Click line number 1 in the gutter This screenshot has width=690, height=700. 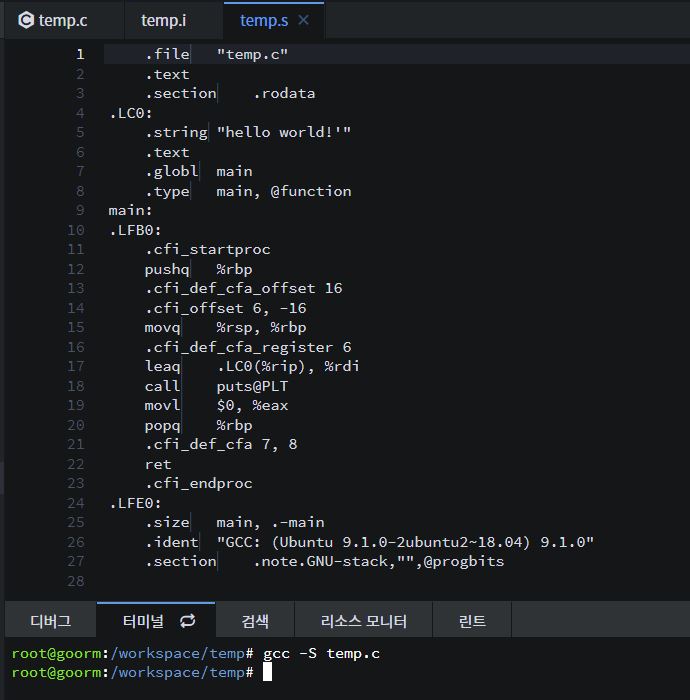[80, 54]
